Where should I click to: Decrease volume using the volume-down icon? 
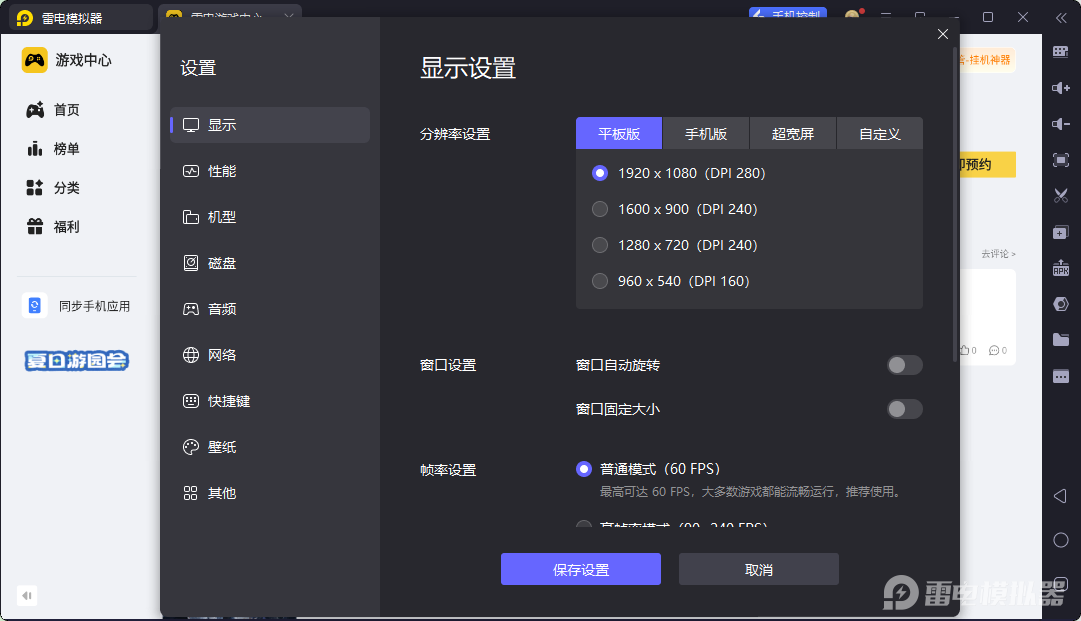[x=1061, y=124]
